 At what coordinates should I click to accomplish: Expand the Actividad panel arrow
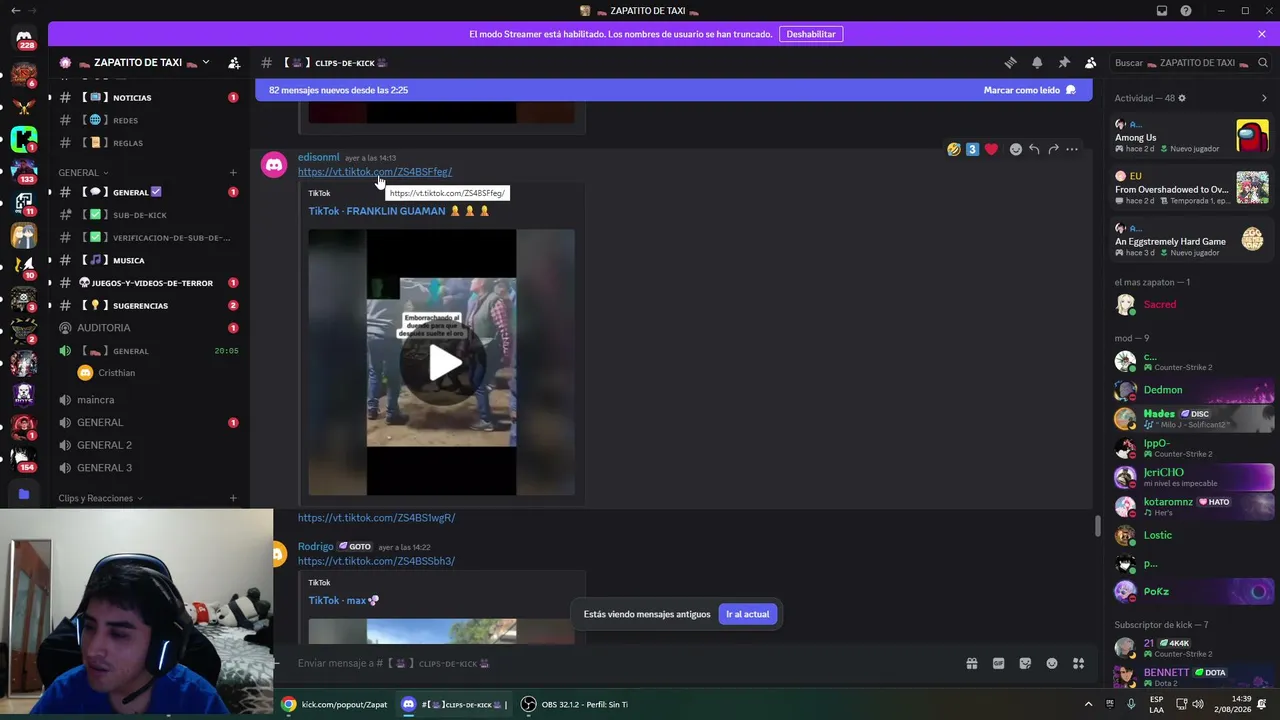1264,98
